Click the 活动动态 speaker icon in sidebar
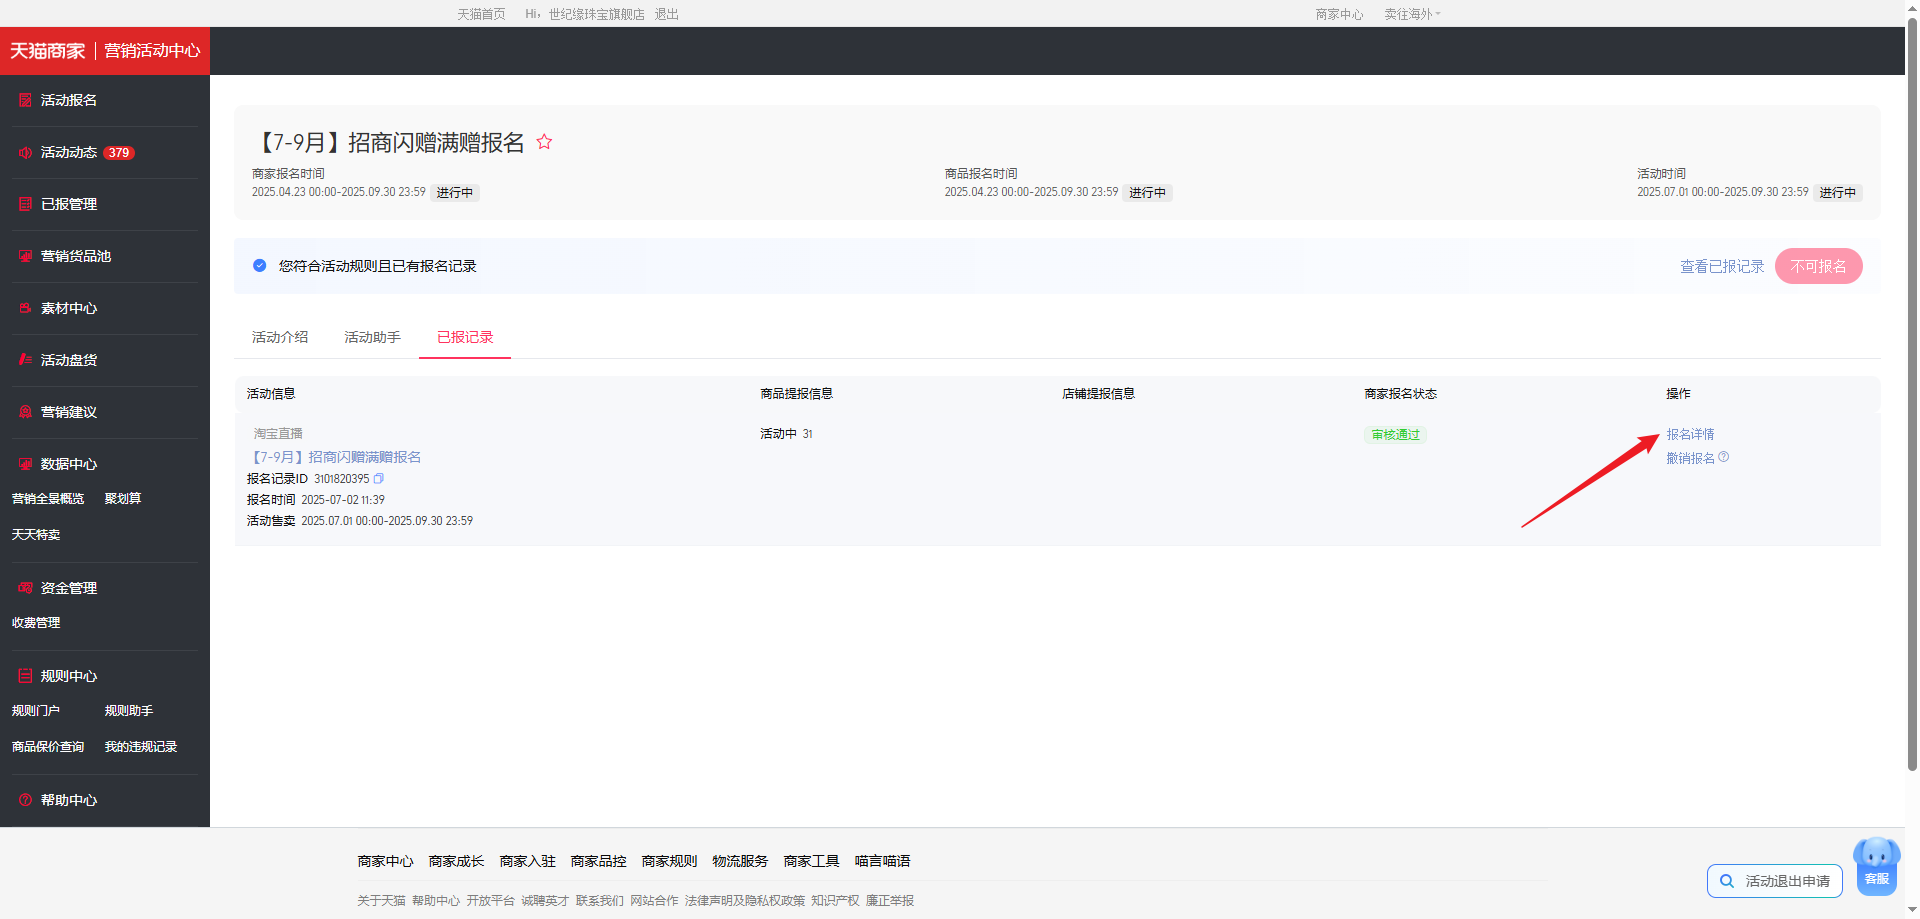This screenshot has width=1920, height=919. [x=25, y=153]
